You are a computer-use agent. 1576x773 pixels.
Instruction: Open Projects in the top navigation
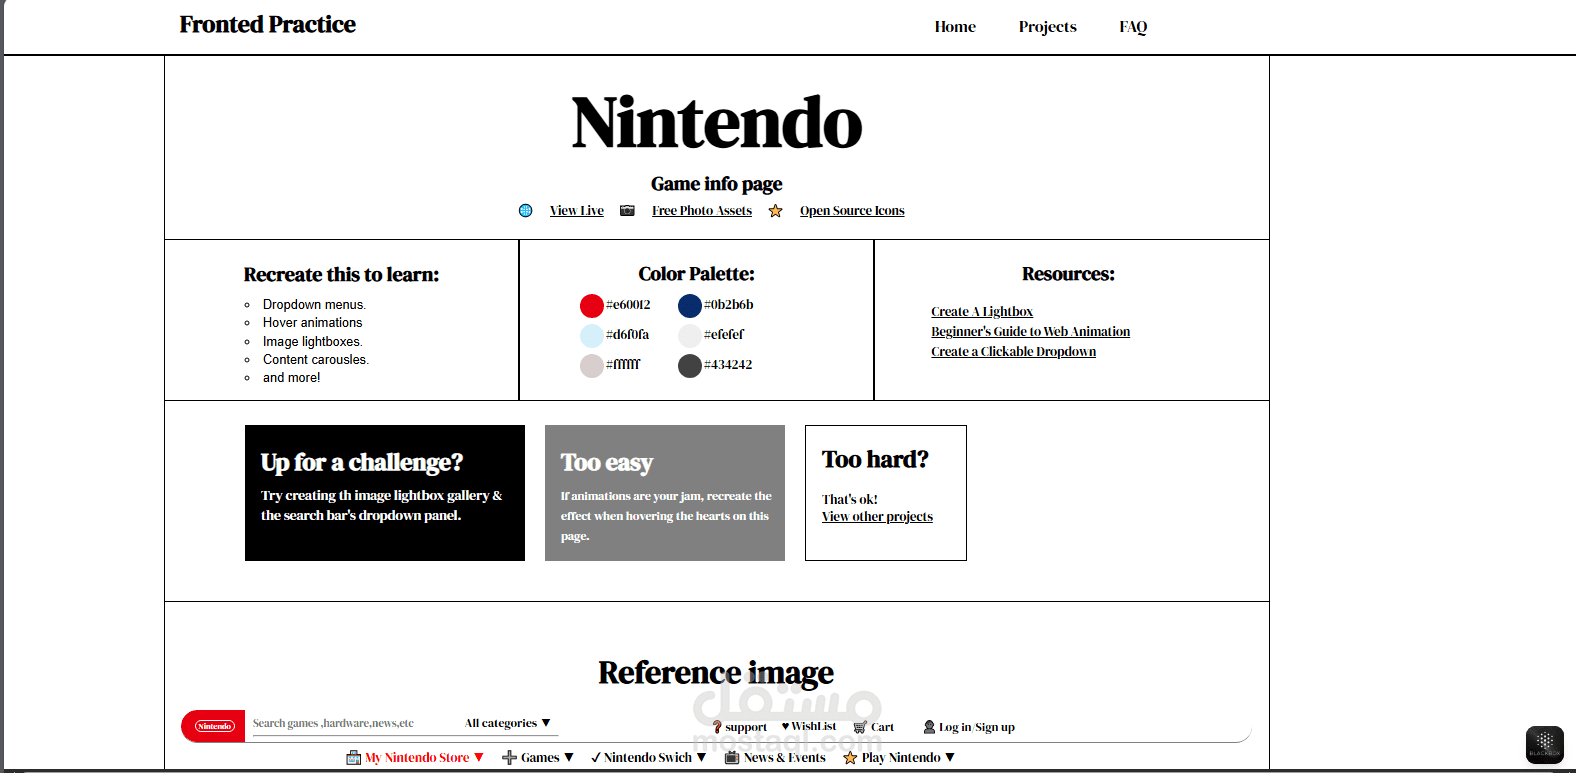tap(1048, 27)
